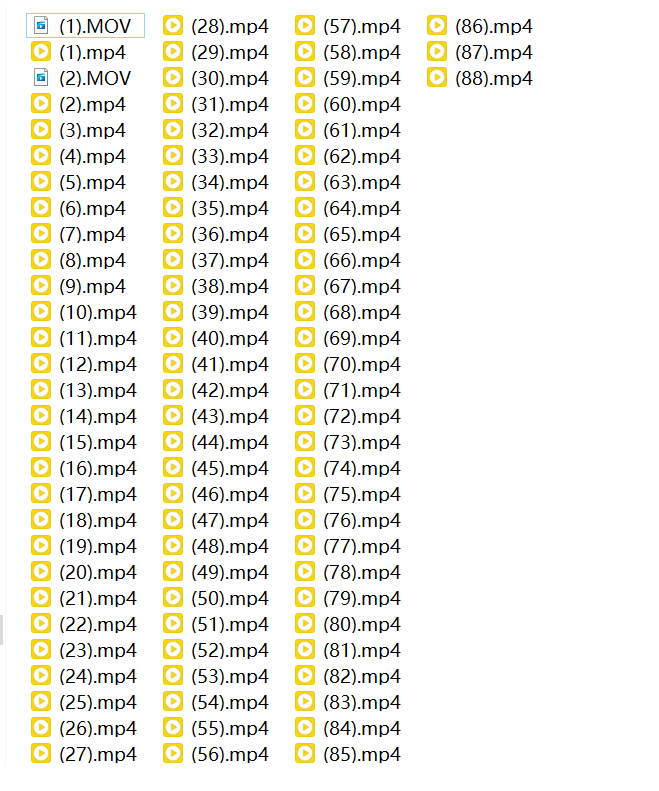Click the (1).MOV file icon

pyautogui.click(x=41, y=26)
